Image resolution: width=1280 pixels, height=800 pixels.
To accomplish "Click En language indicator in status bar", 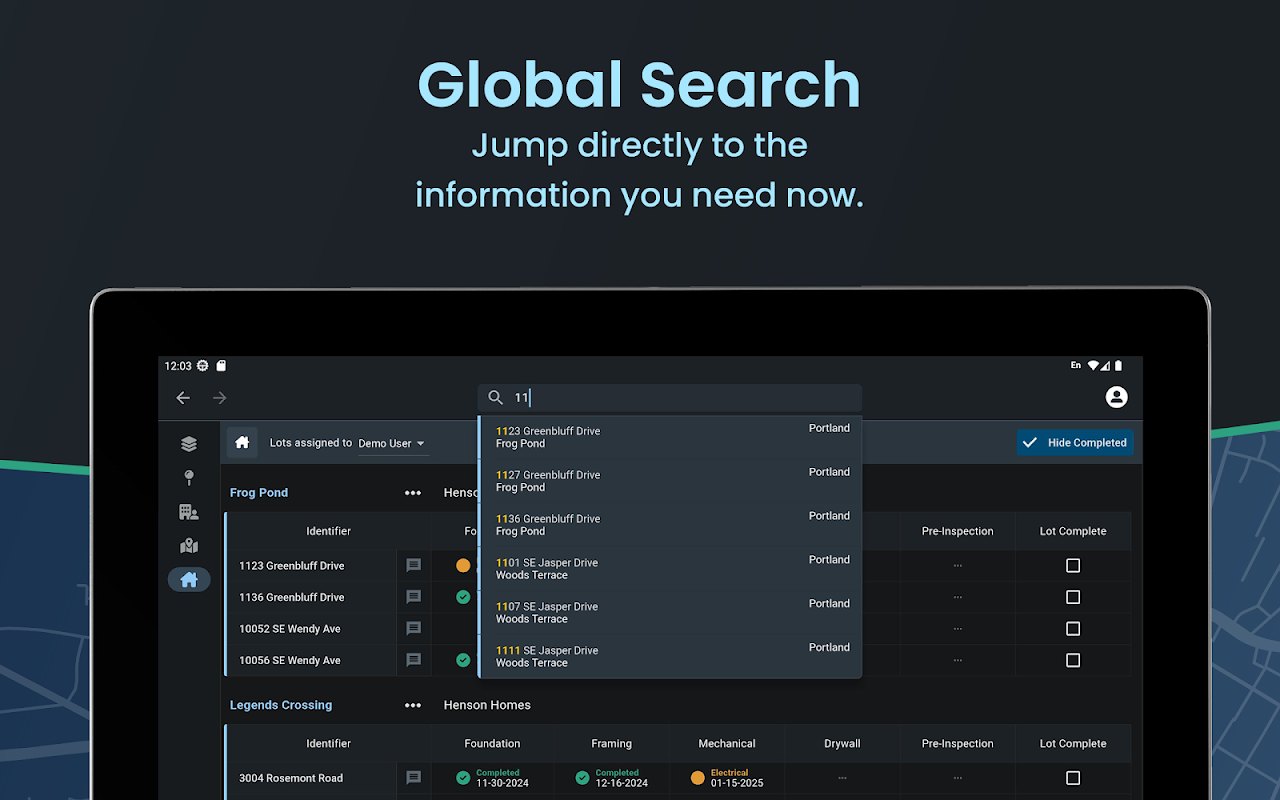I will tap(1076, 366).
